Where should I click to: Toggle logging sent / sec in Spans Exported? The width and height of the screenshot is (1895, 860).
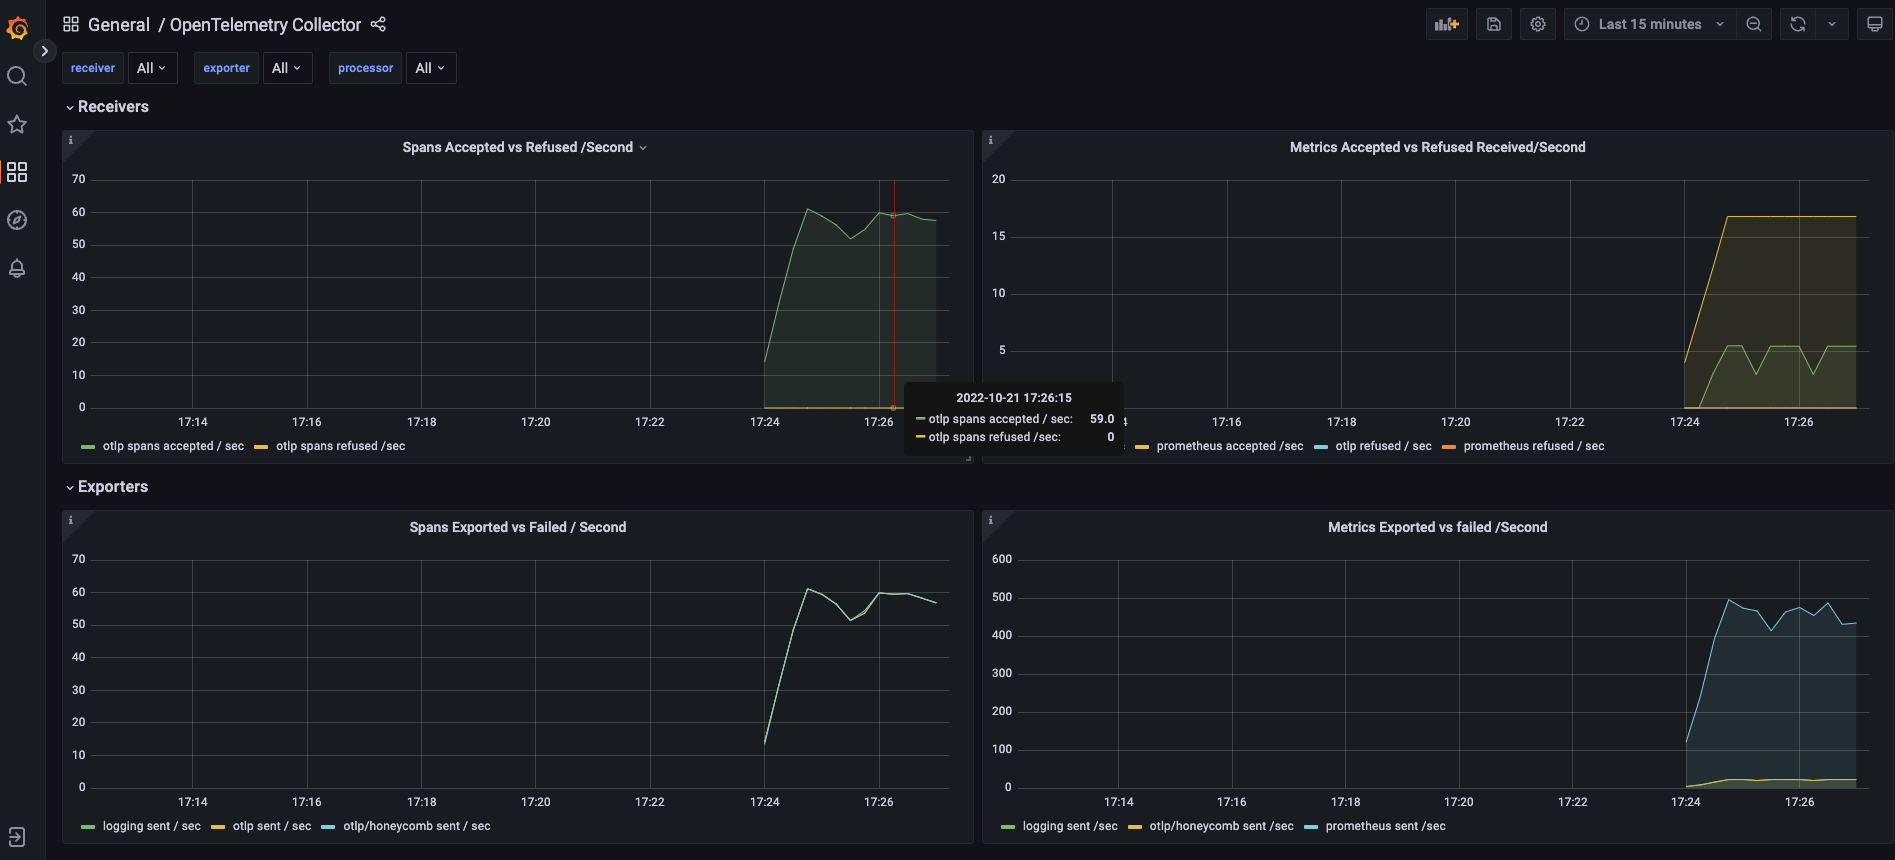(151, 826)
